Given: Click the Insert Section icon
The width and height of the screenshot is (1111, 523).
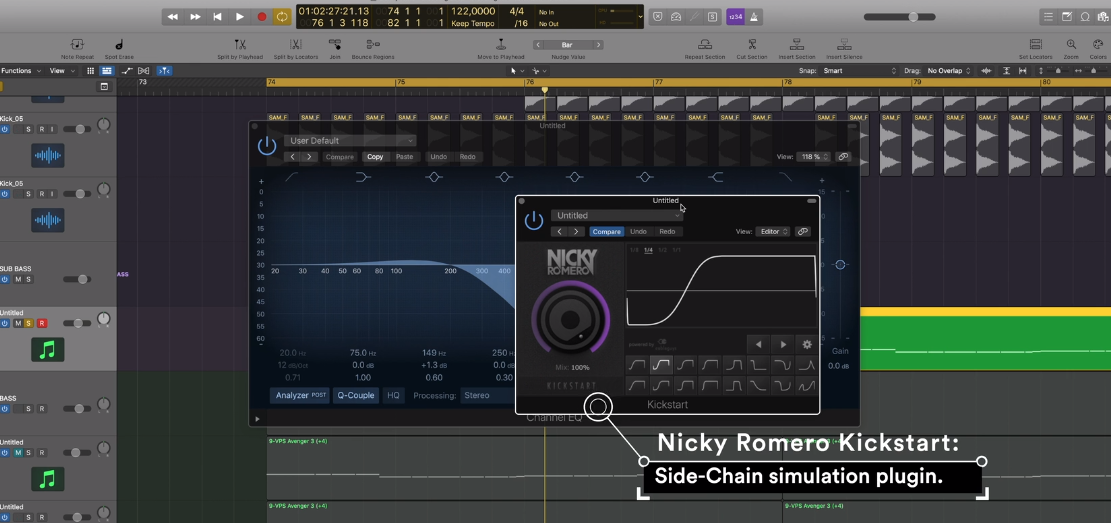Looking at the screenshot, I should tap(796, 45).
